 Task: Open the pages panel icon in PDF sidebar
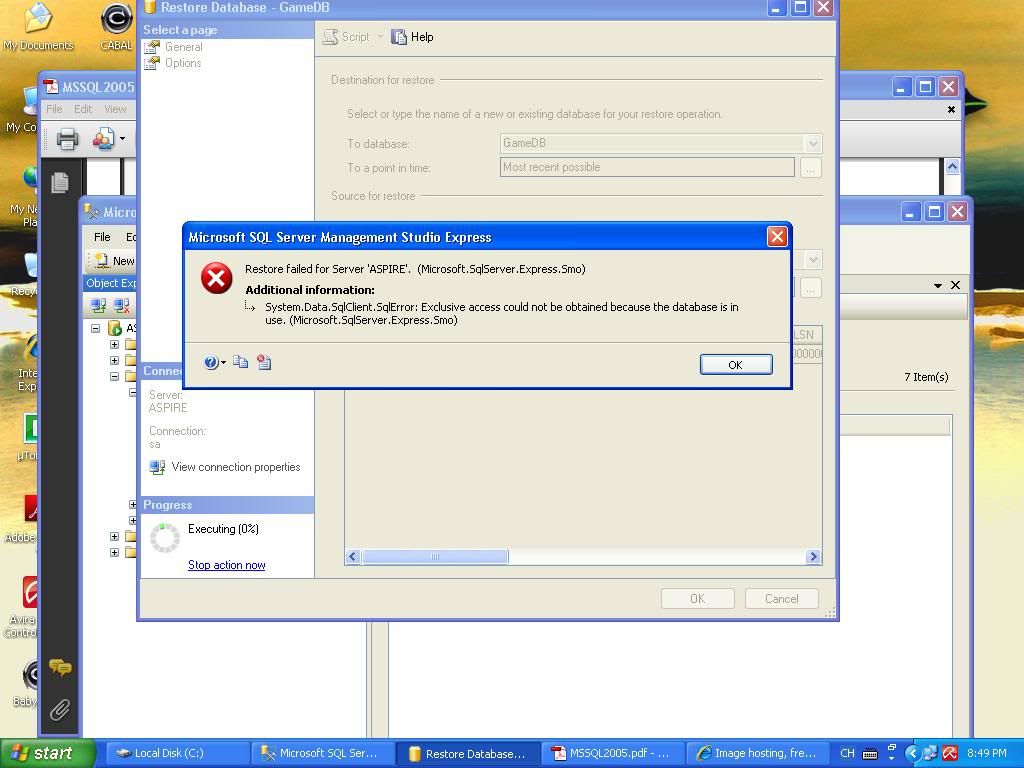click(x=60, y=182)
